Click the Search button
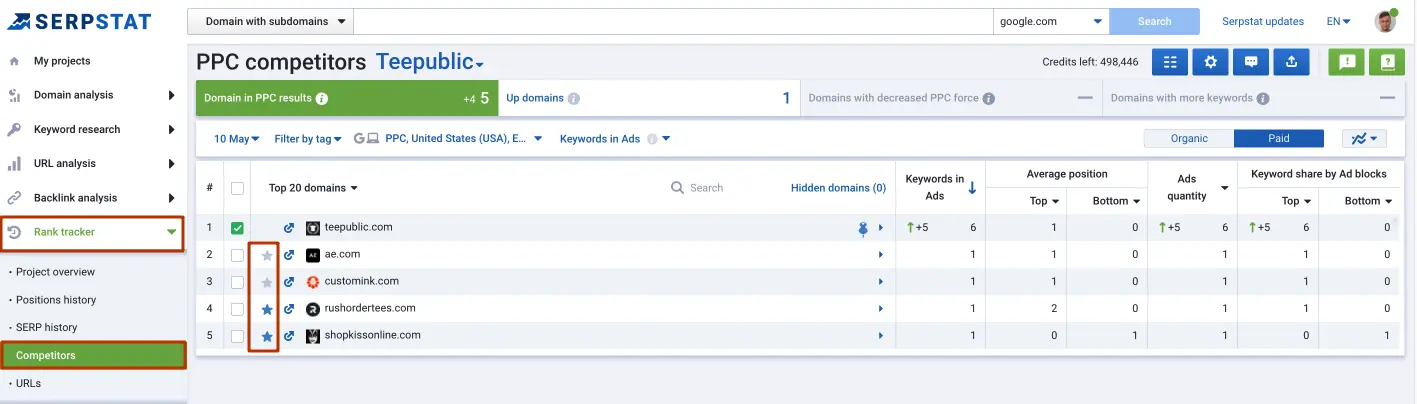This screenshot has height=404, width=1417. click(x=1154, y=21)
